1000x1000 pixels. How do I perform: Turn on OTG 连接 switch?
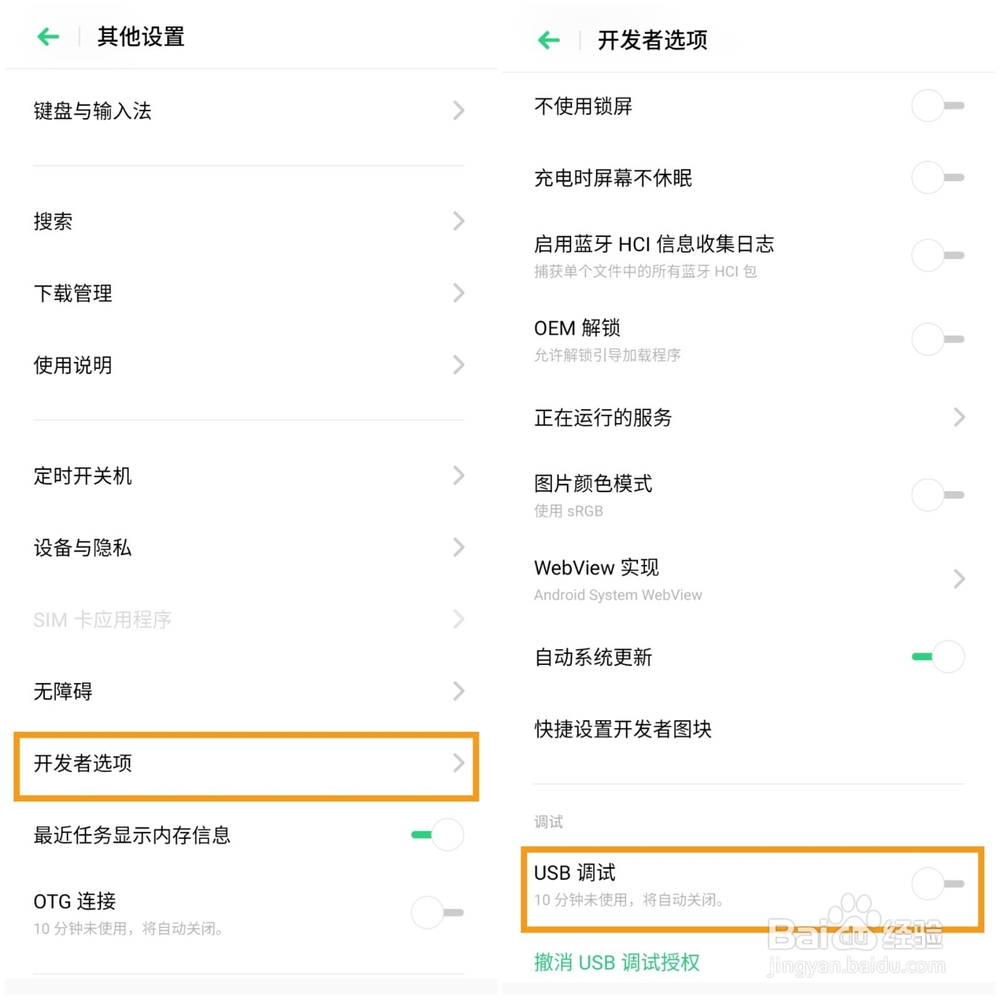[438, 912]
